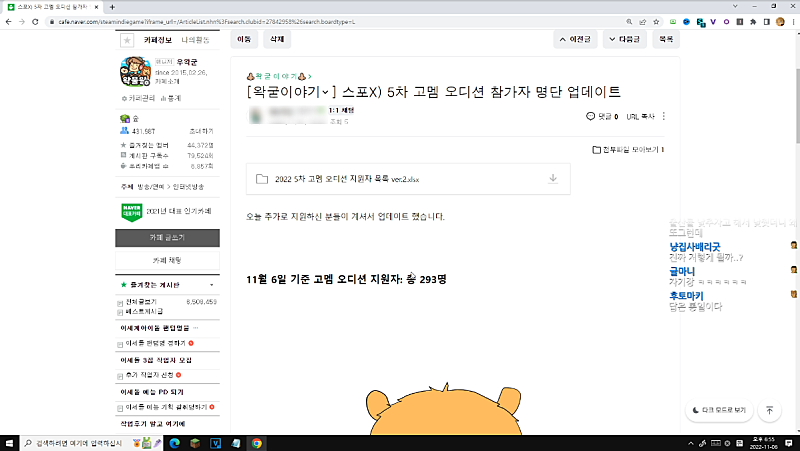Open the Windows Start menu
This screenshot has width=800, height=451.
(x=9, y=443)
